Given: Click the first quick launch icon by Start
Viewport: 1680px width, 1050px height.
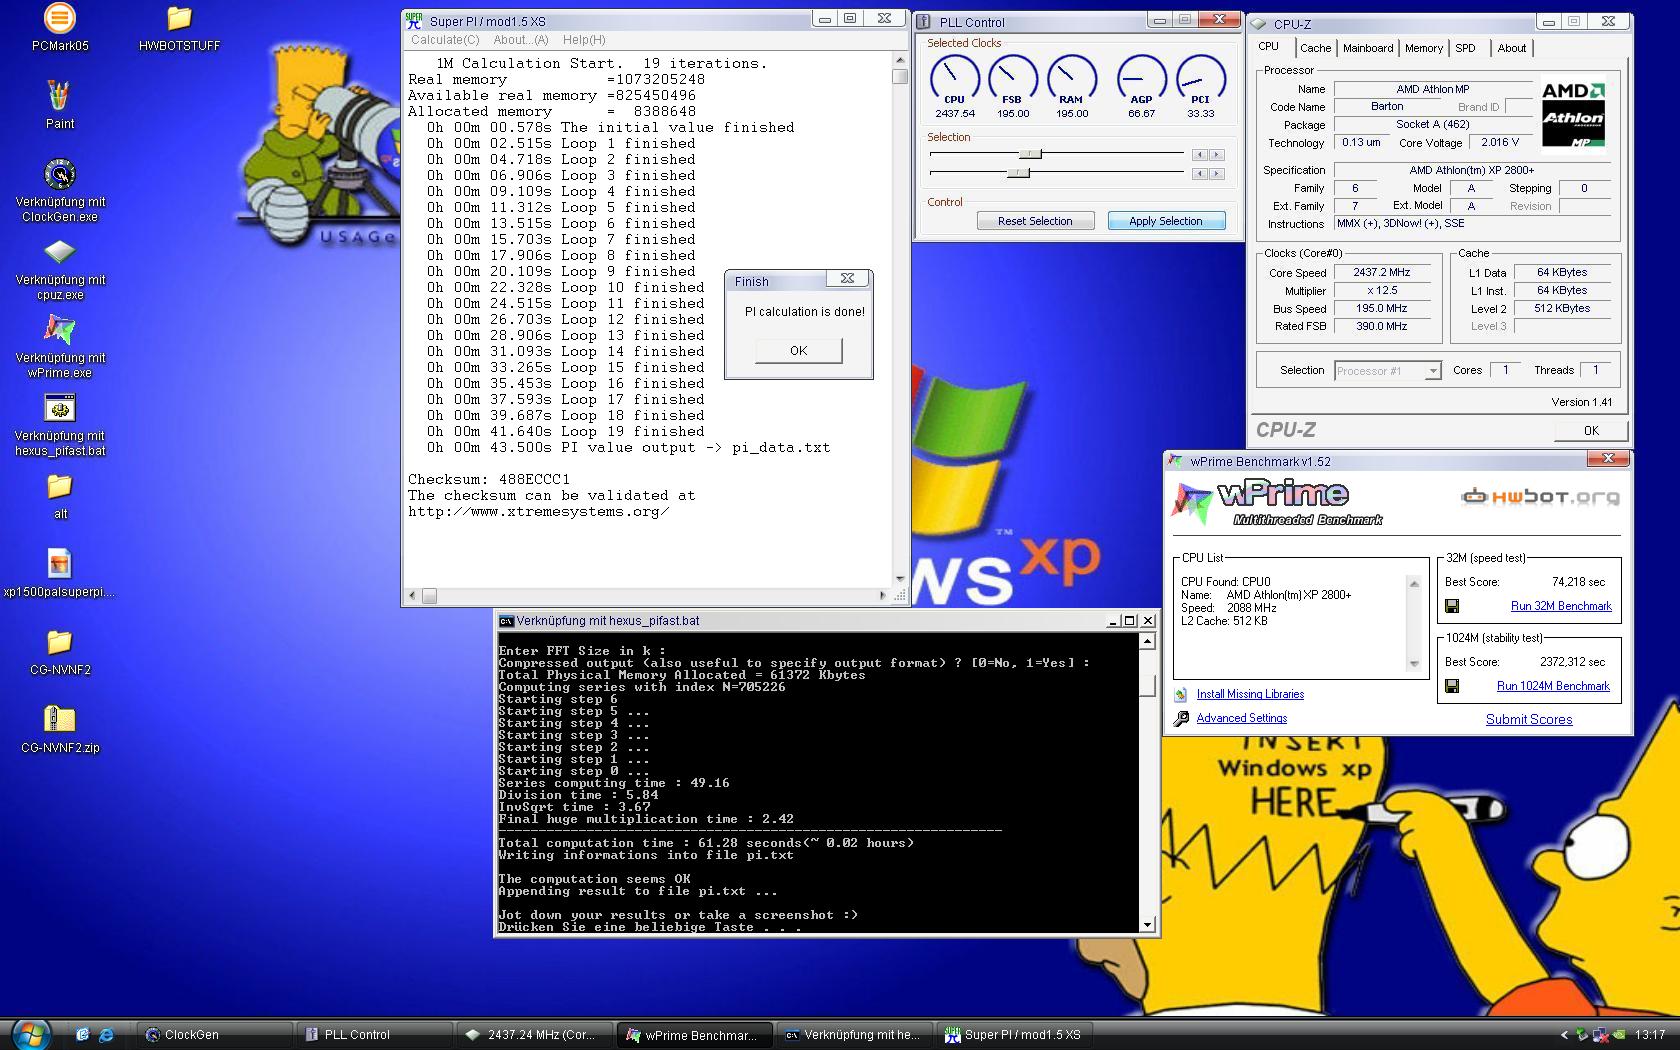Looking at the screenshot, I should tap(82, 1035).
